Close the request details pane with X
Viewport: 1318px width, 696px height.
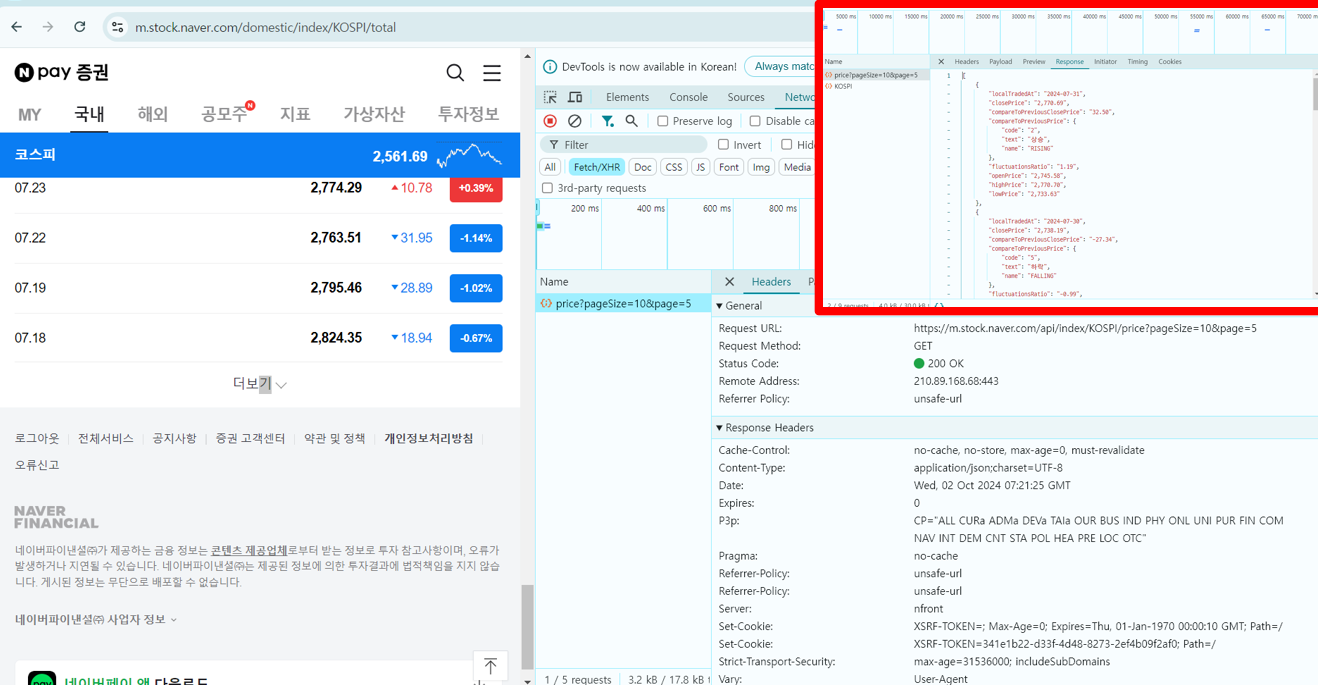(729, 282)
